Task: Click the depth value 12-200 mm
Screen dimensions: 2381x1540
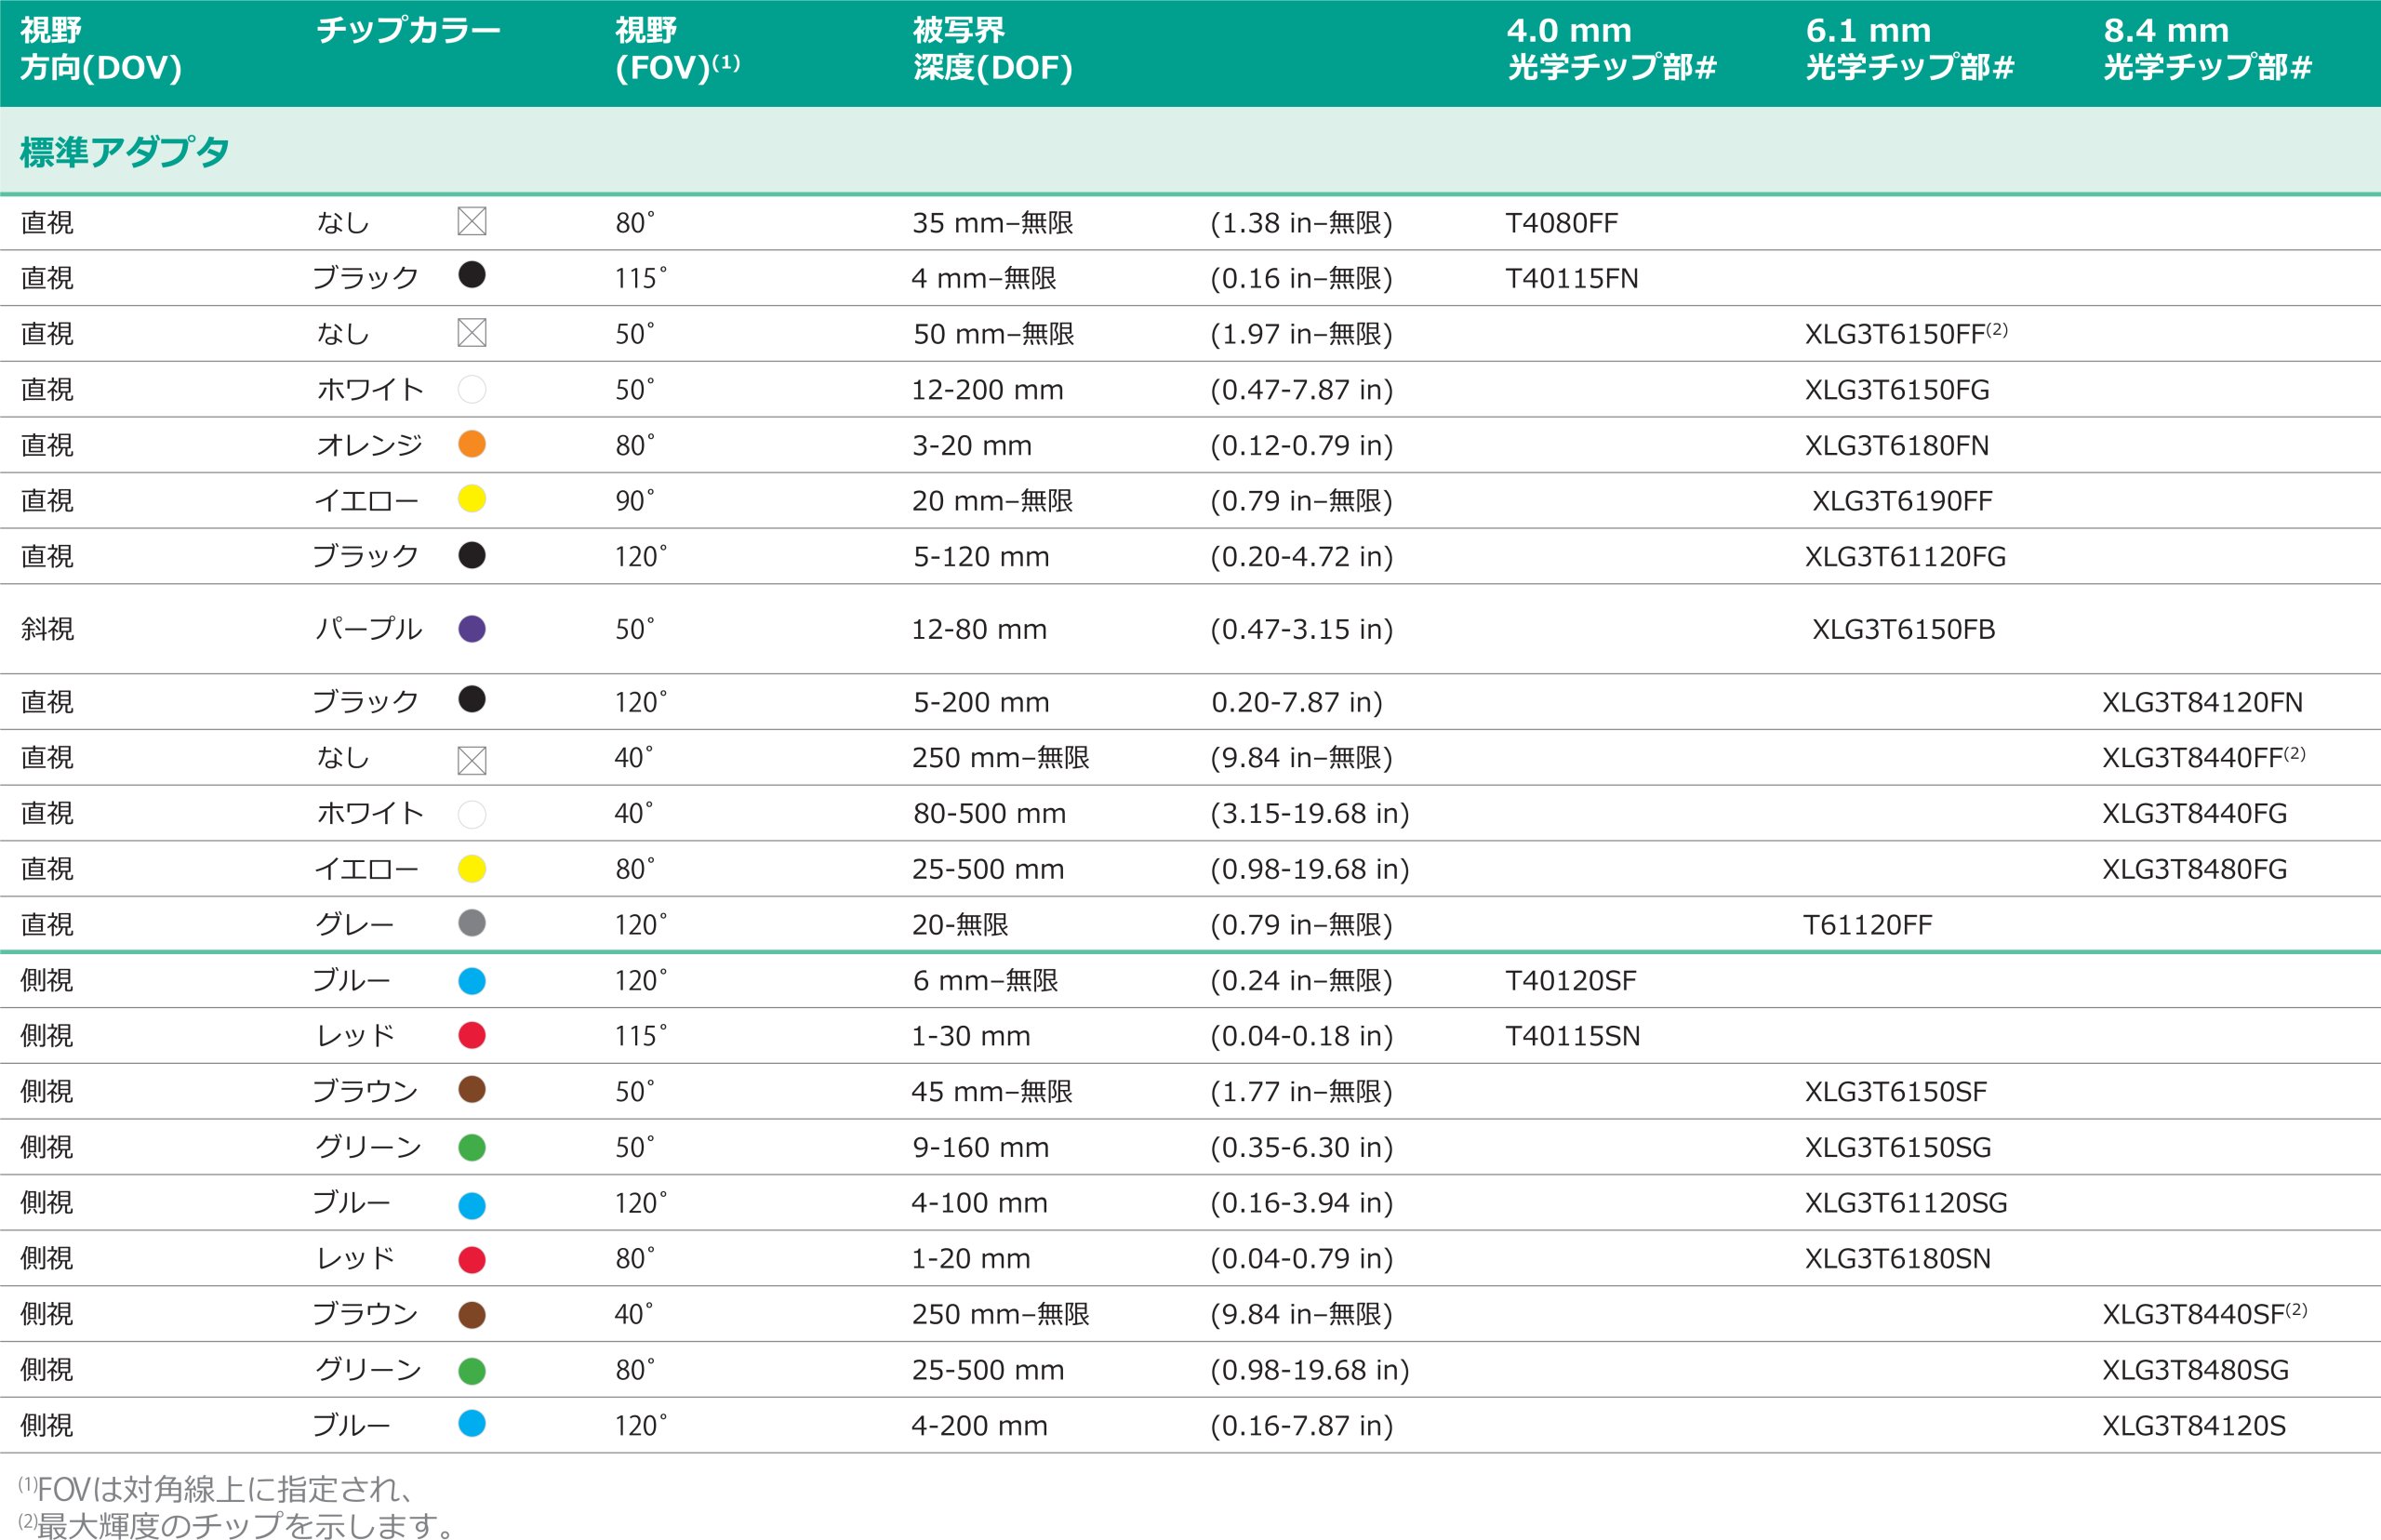Action: 987,390
